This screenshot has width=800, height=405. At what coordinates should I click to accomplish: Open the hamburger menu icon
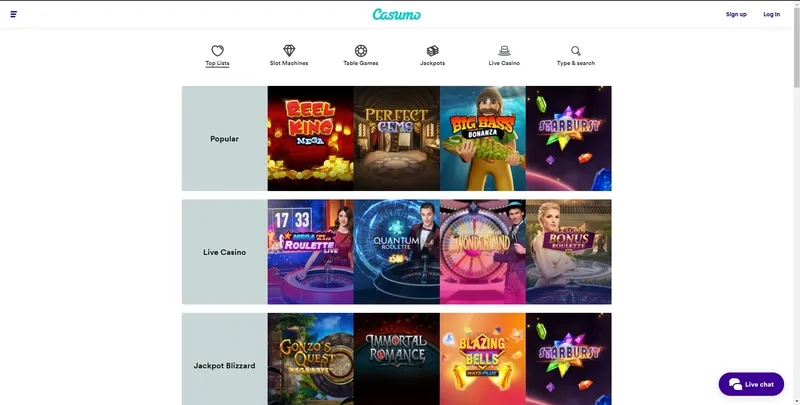[14, 14]
